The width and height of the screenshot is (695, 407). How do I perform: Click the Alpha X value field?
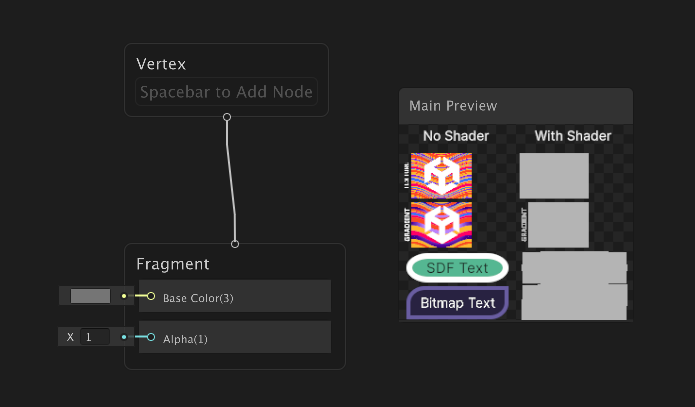tap(94, 338)
